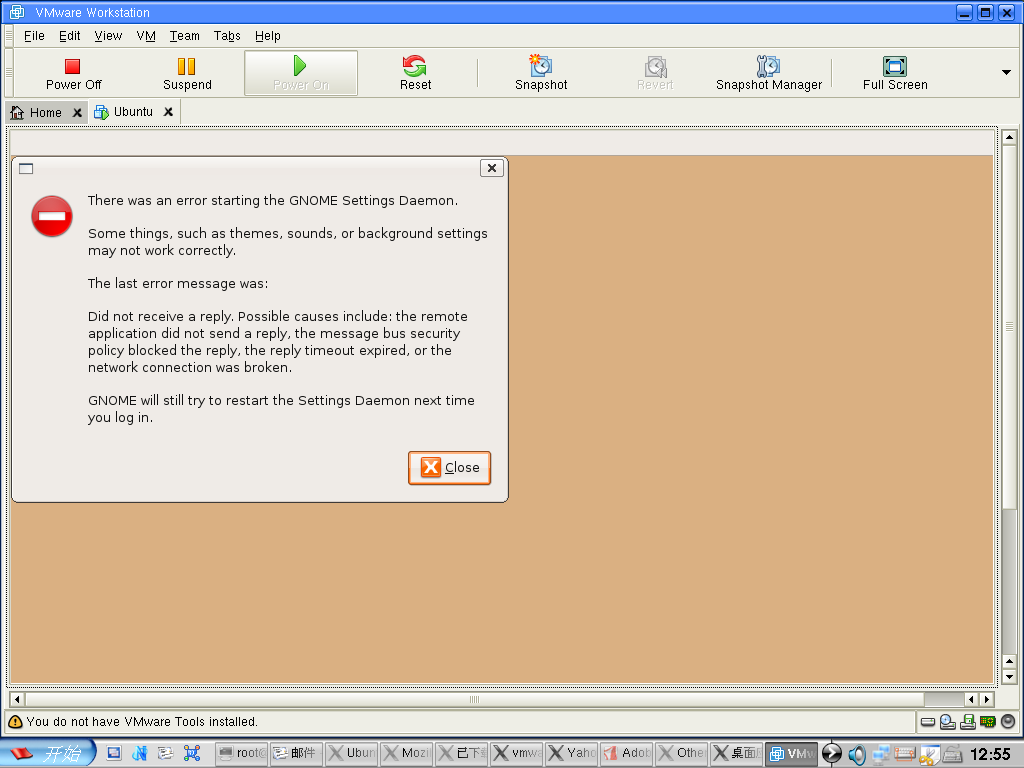Open the 邮件 mail taskbar item
Image resolution: width=1024 pixels, height=768 pixels.
point(297,753)
